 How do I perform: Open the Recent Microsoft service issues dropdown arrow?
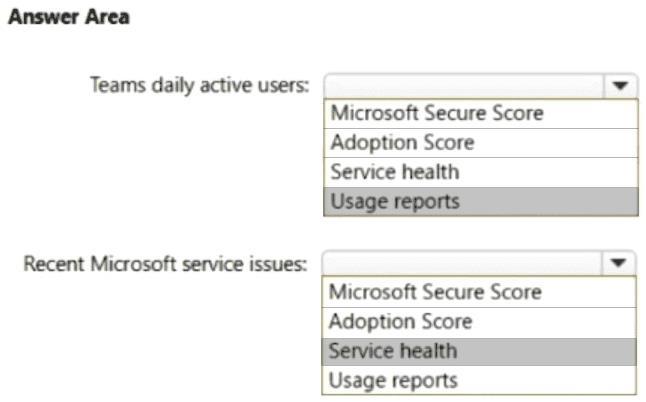(618, 263)
